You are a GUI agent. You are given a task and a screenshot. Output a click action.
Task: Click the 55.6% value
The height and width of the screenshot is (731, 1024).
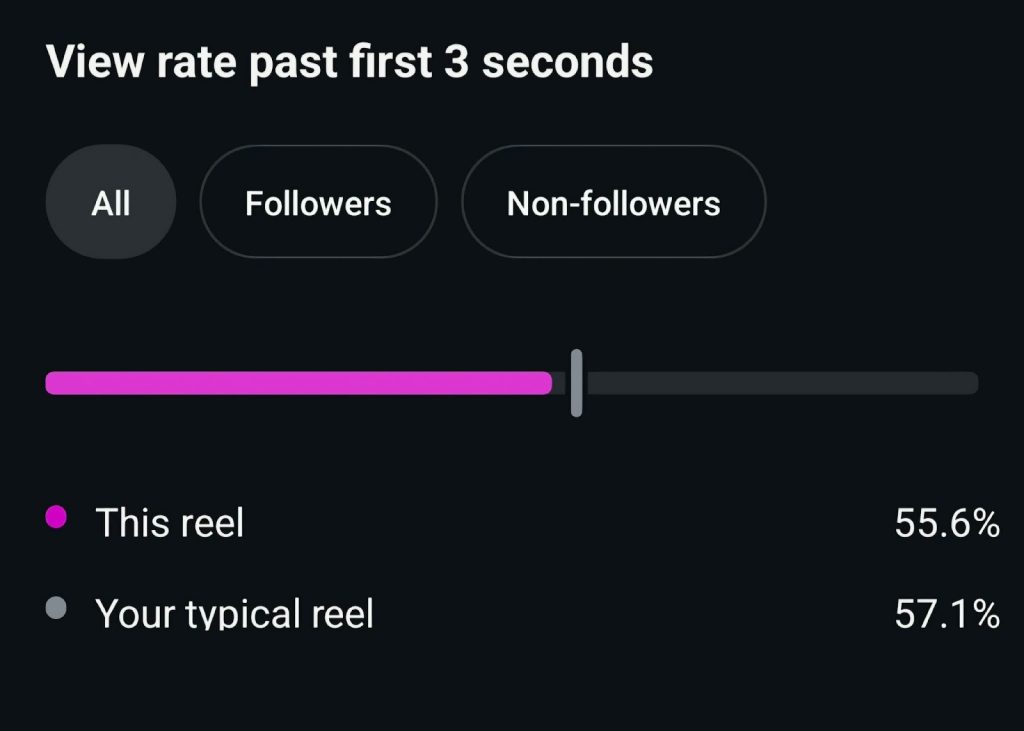(x=946, y=523)
